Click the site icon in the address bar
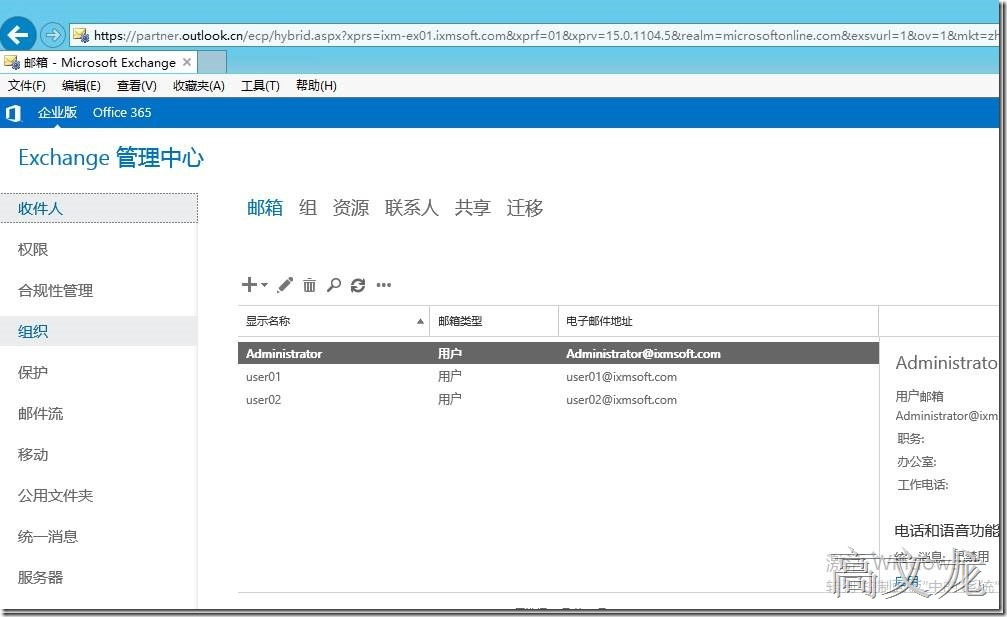Image resolution: width=1007 pixels, height=617 pixels. point(81,35)
